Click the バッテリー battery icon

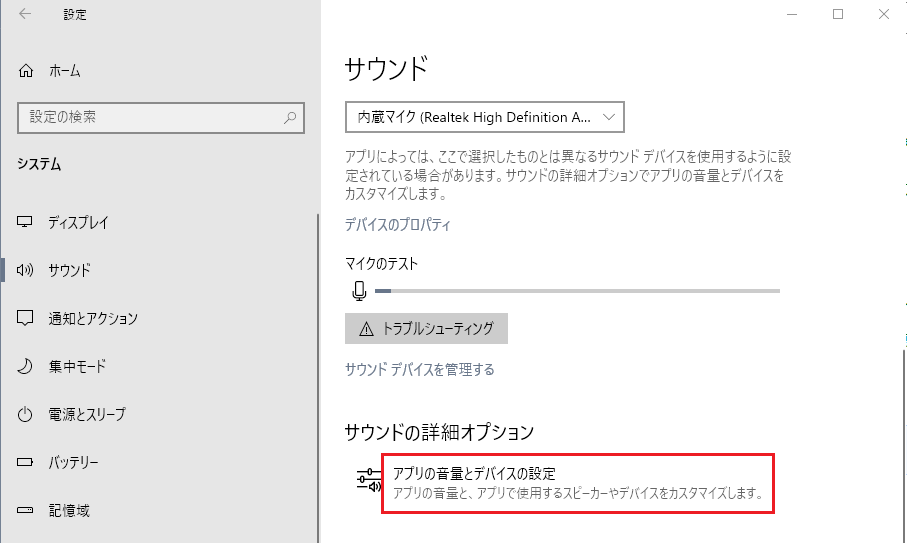[x=25, y=462]
